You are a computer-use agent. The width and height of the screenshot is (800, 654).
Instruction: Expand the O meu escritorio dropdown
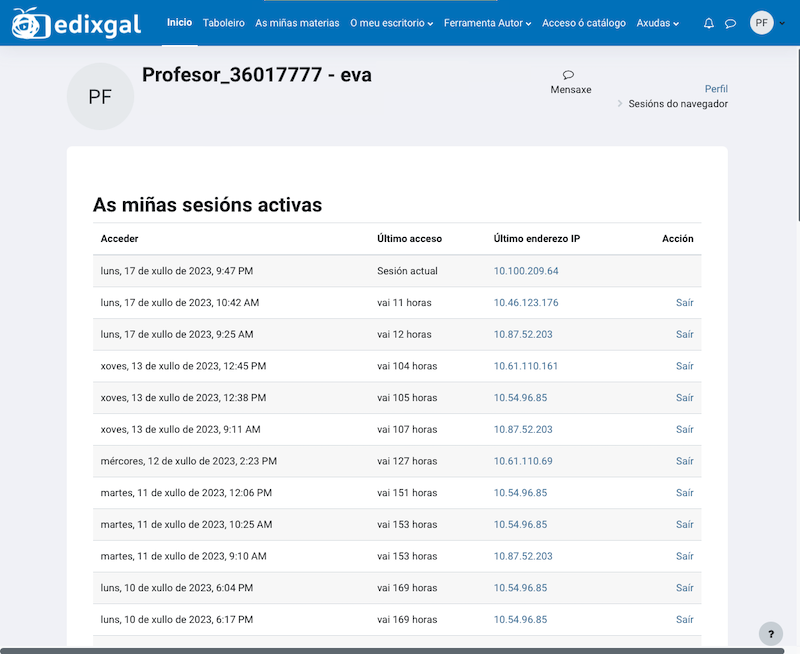(x=391, y=23)
